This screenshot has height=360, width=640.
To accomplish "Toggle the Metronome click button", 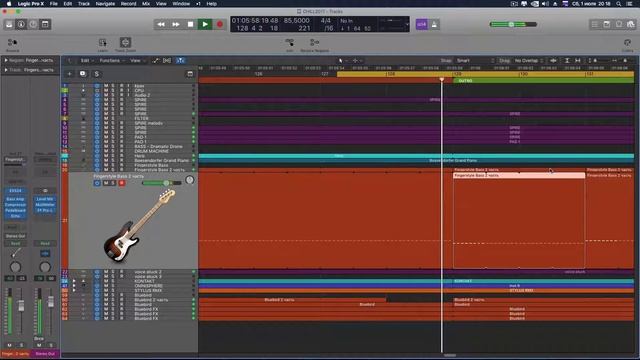I will point(434,24).
